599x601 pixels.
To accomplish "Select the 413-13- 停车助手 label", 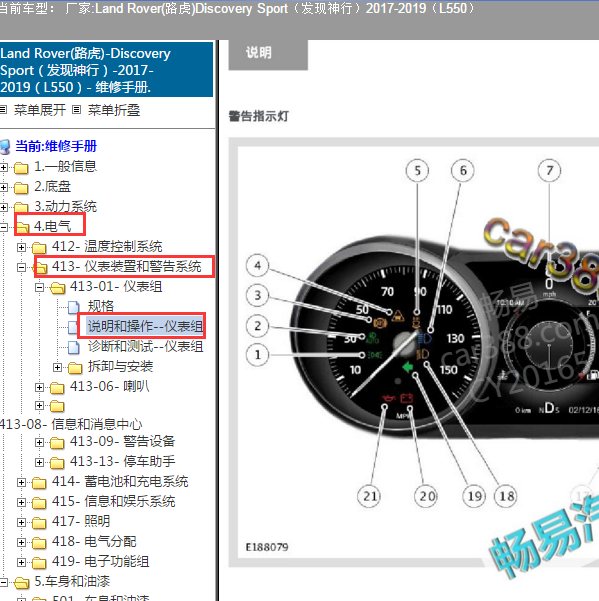I will 122,461.
